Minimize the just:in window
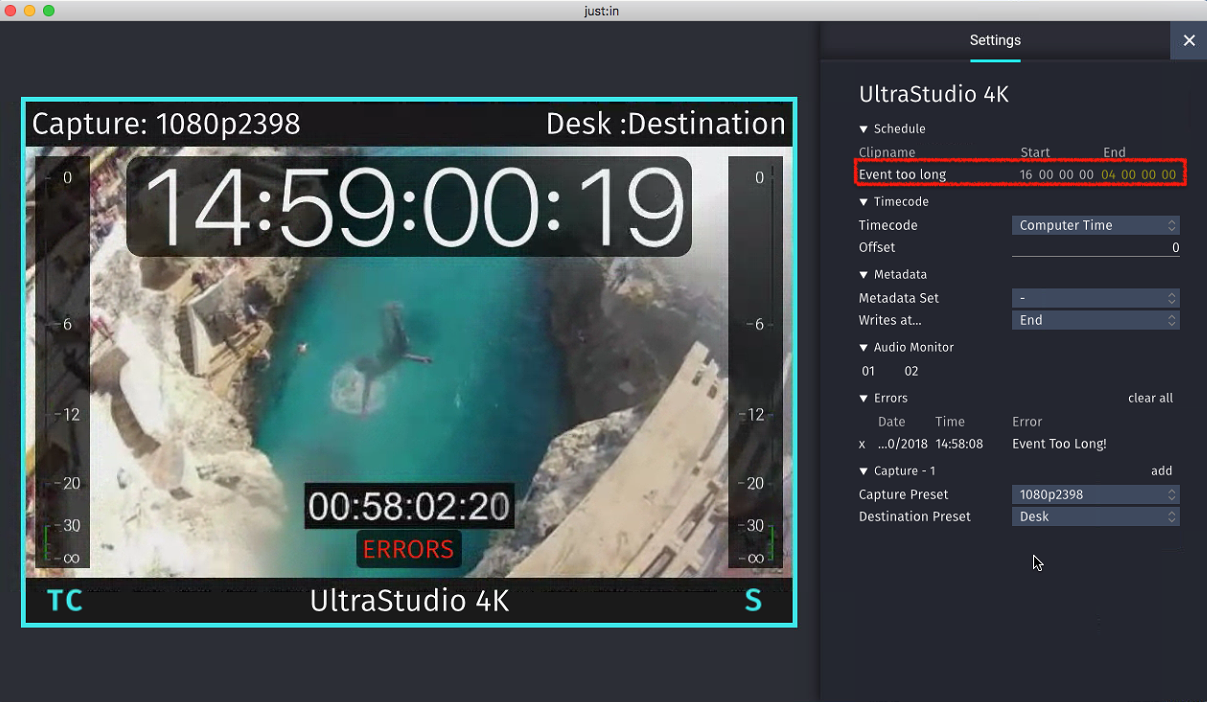 point(30,10)
